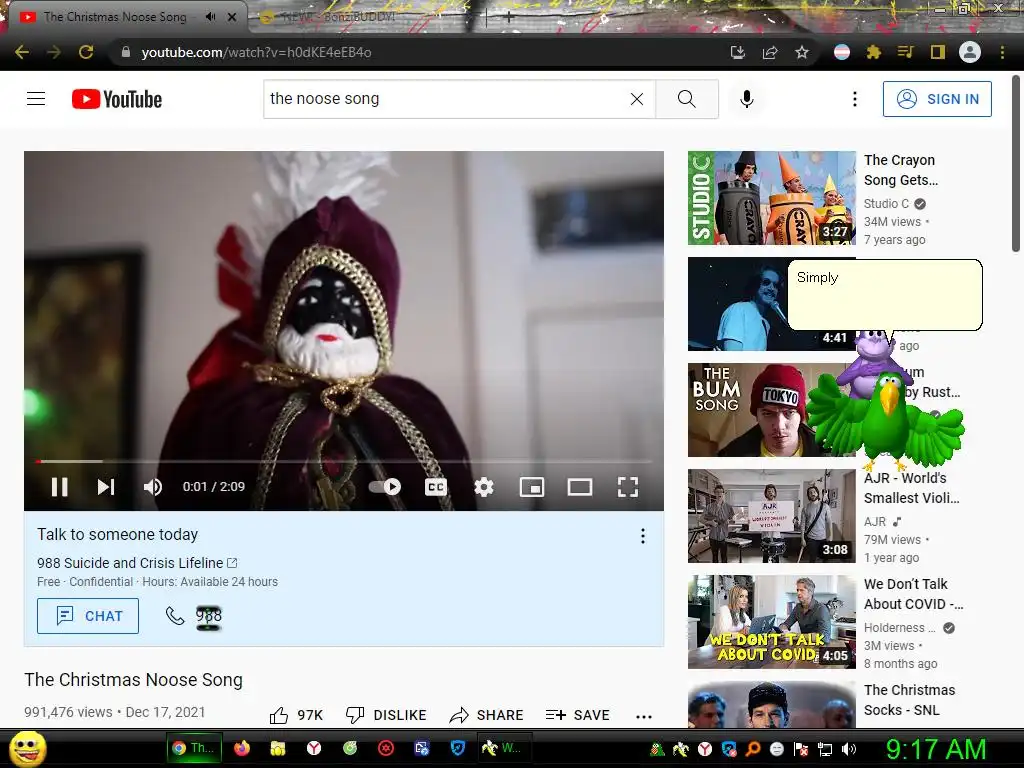Share this page icon in address bar
The height and width of the screenshot is (768, 1024).
tap(770, 52)
